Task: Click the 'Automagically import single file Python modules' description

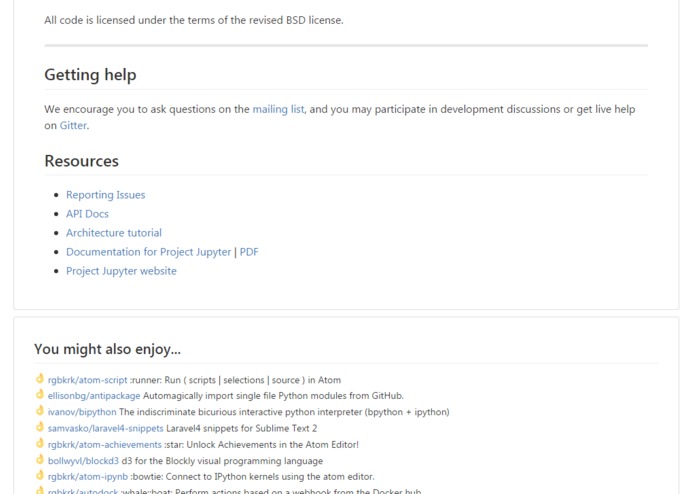Action: click(273, 396)
